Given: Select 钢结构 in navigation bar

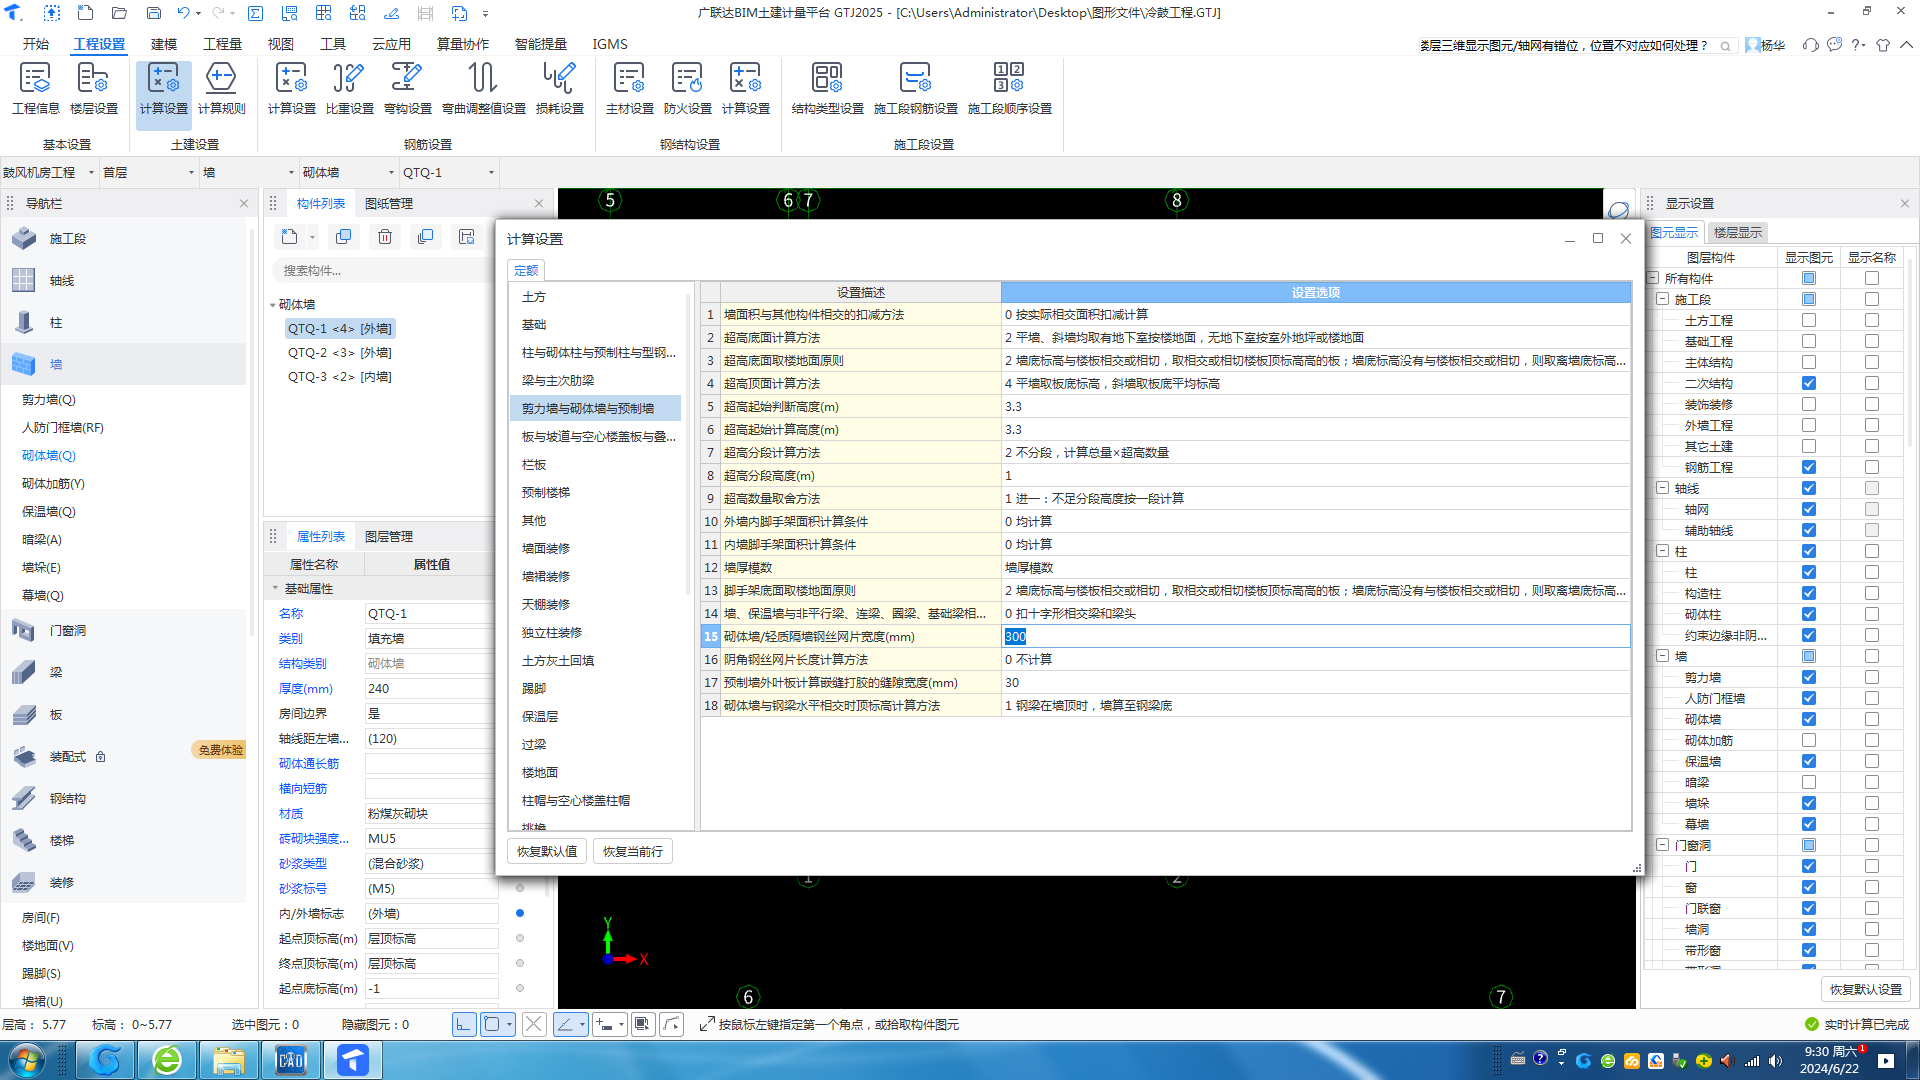Looking at the screenshot, I should click(123, 798).
